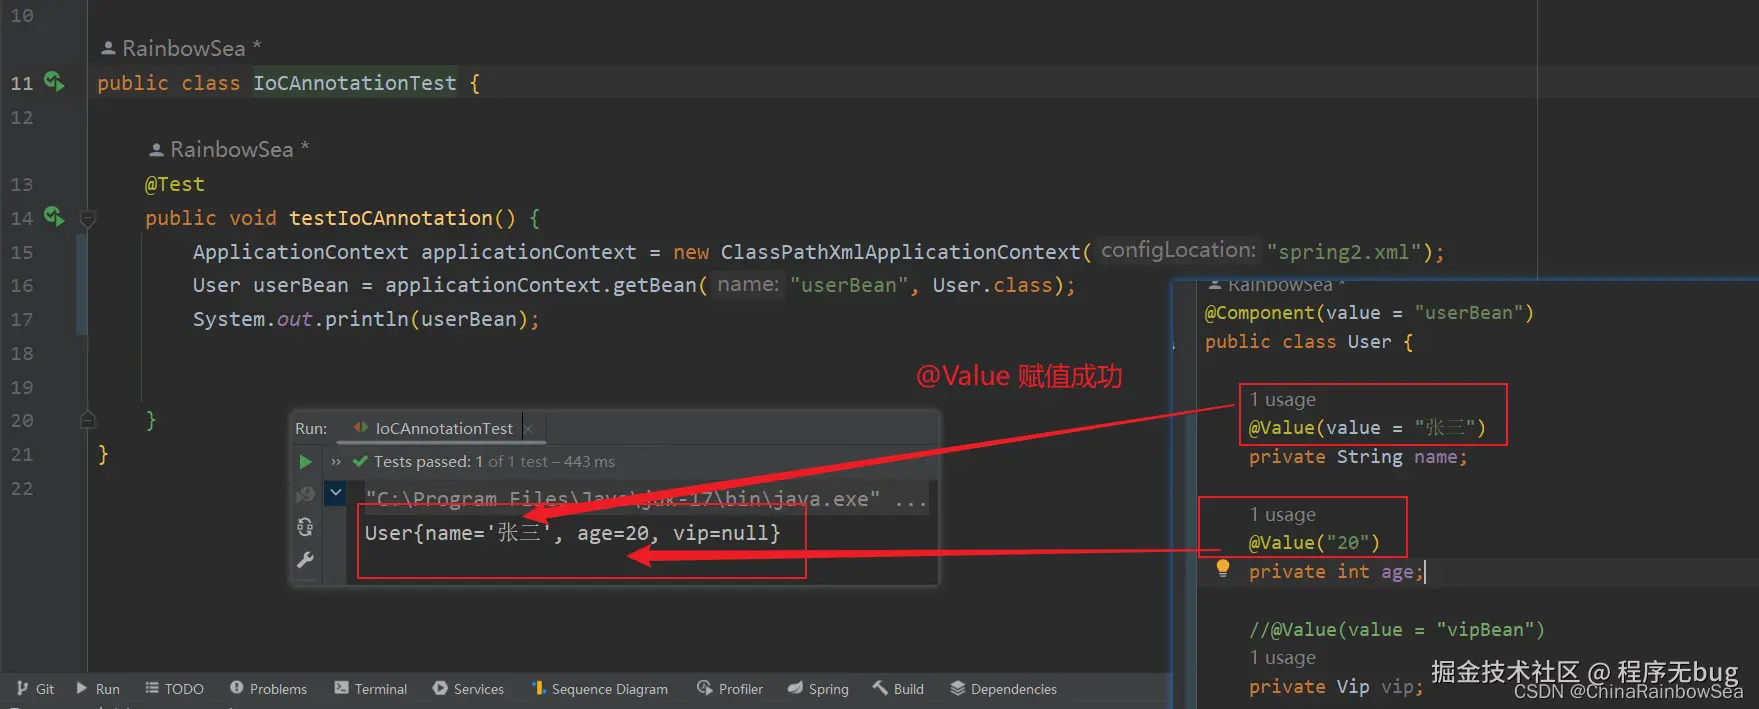This screenshot has width=1759, height=709.
Task: Click the java.exe command line in console
Action: coord(646,498)
